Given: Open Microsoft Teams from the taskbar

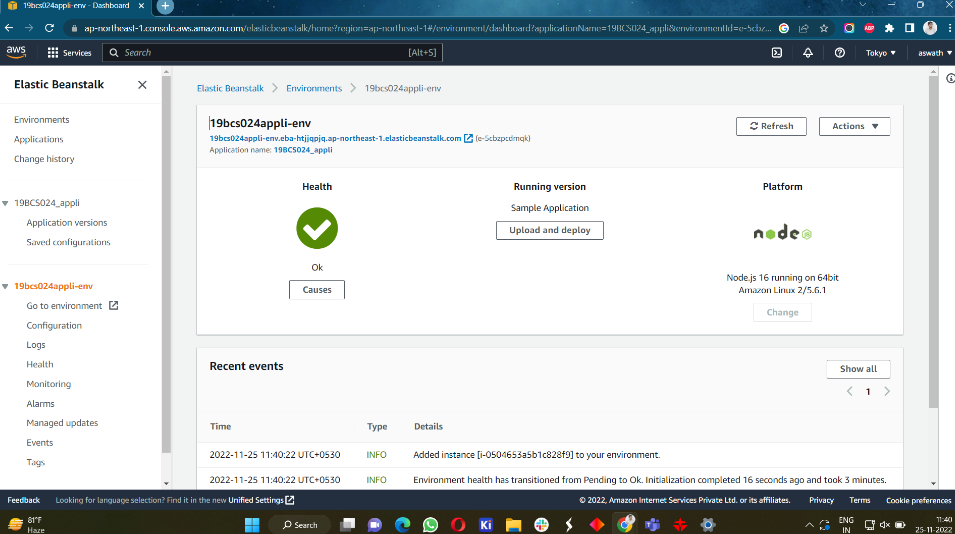Looking at the screenshot, I should click(652, 524).
